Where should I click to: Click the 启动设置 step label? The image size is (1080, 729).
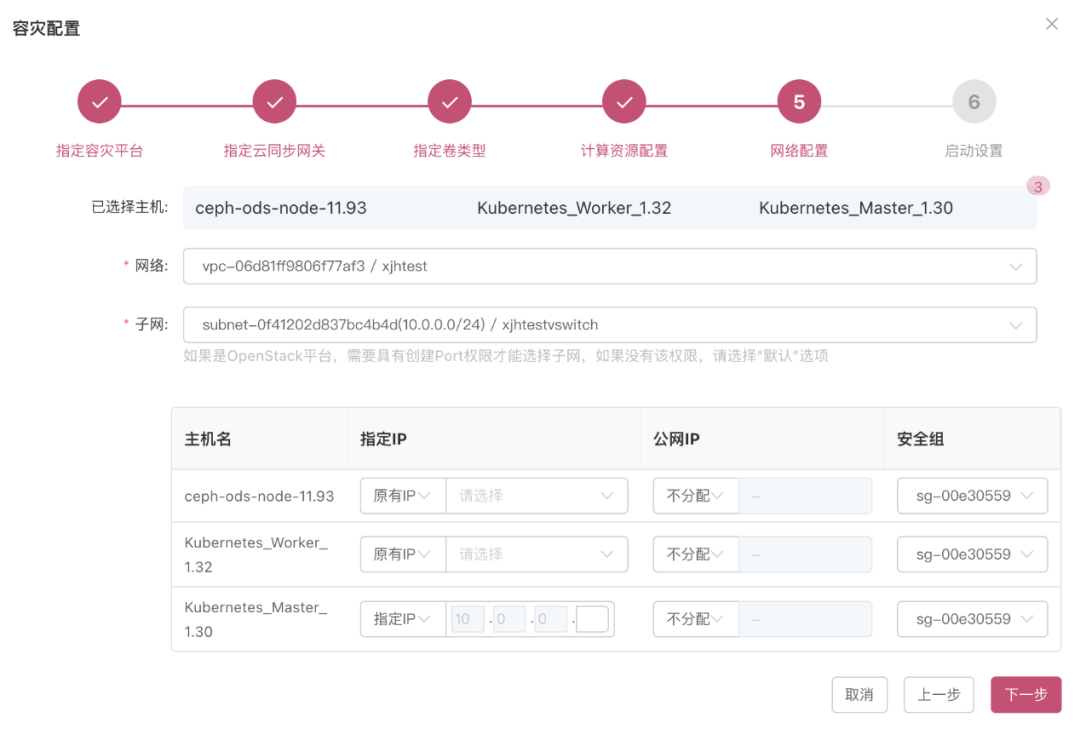[974, 151]
